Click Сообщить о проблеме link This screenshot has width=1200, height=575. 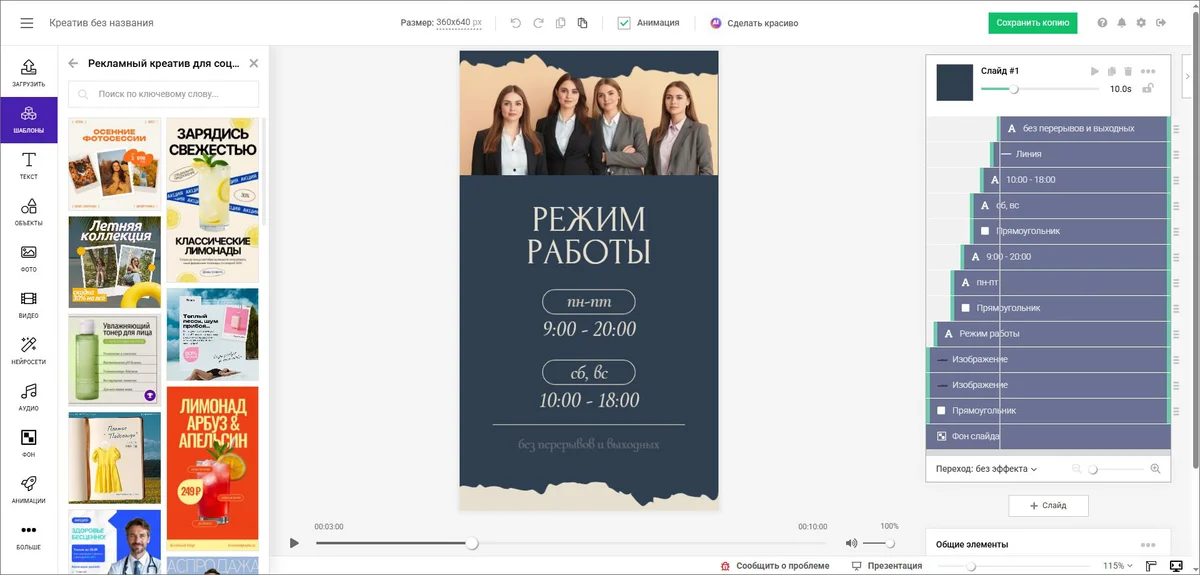pos(775,566)
